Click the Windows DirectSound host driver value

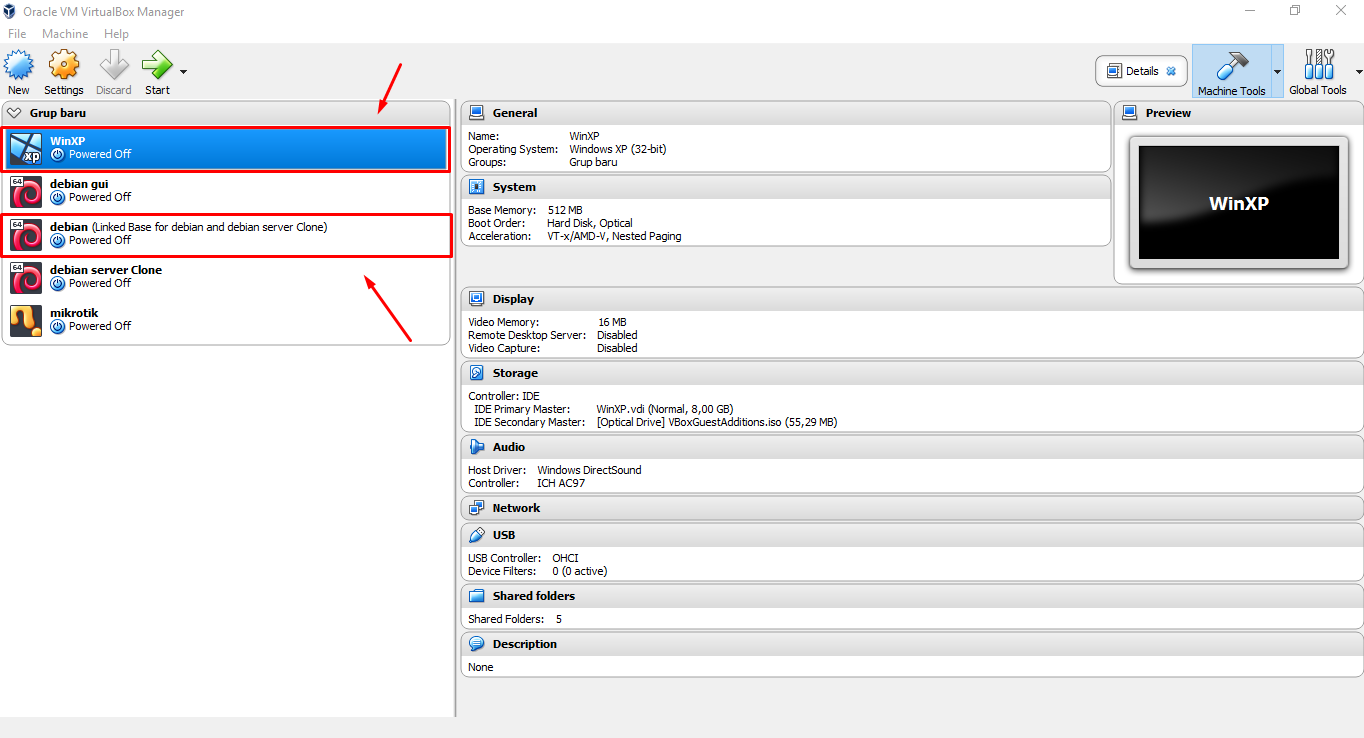coord(589,470)
